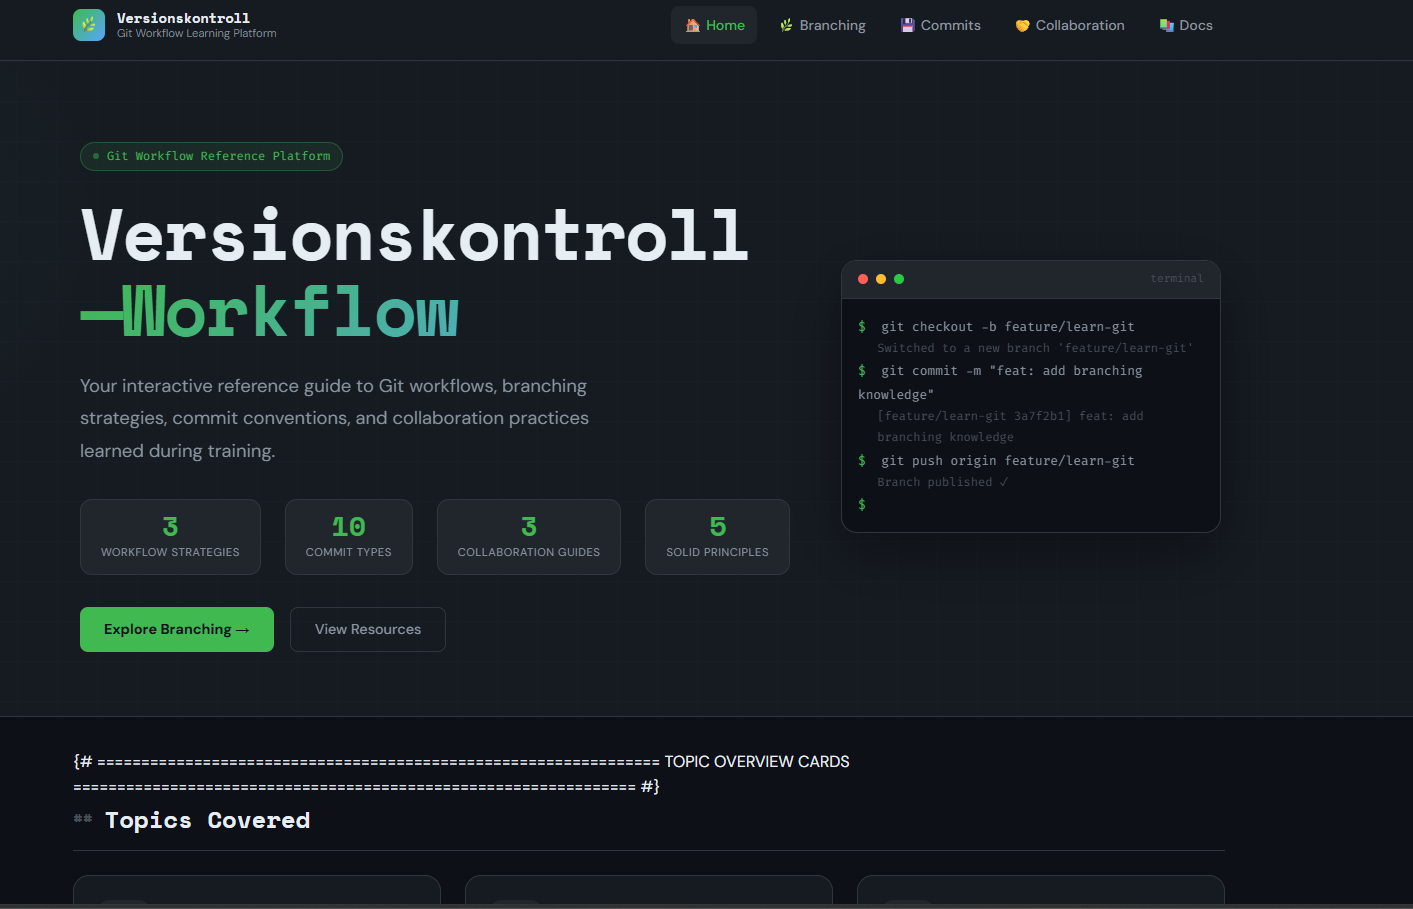Select the 3 Collaboration Guides stat card

click(529, 537)
